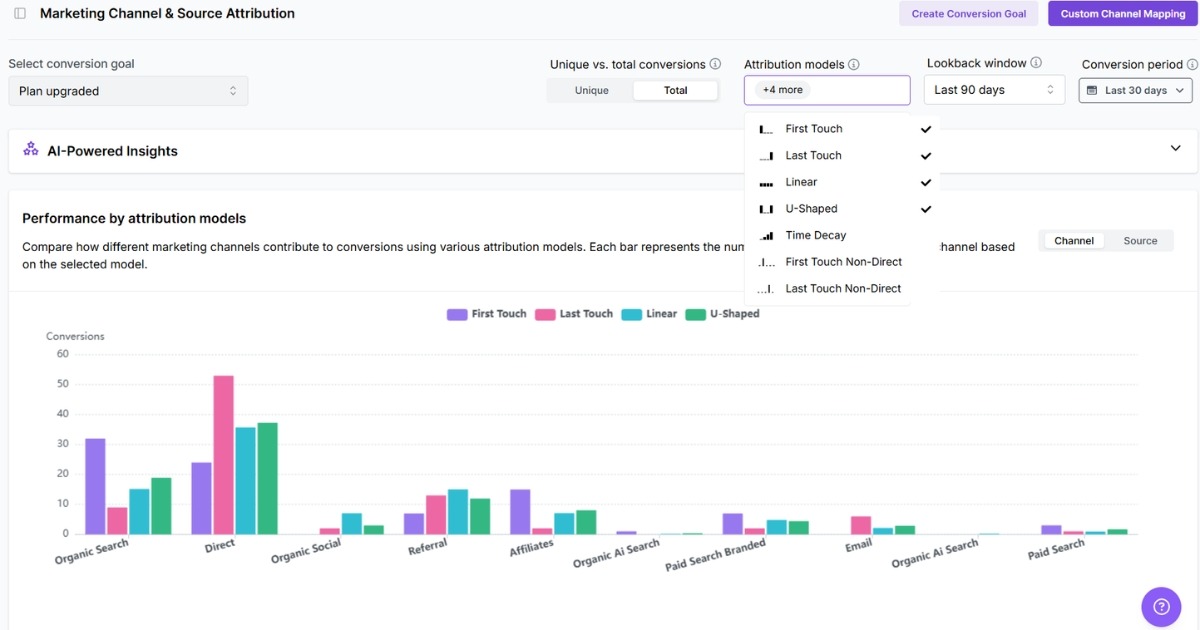Click the Linear model bar icon
Screen dimensions: 1200x630
pos(766,181)
